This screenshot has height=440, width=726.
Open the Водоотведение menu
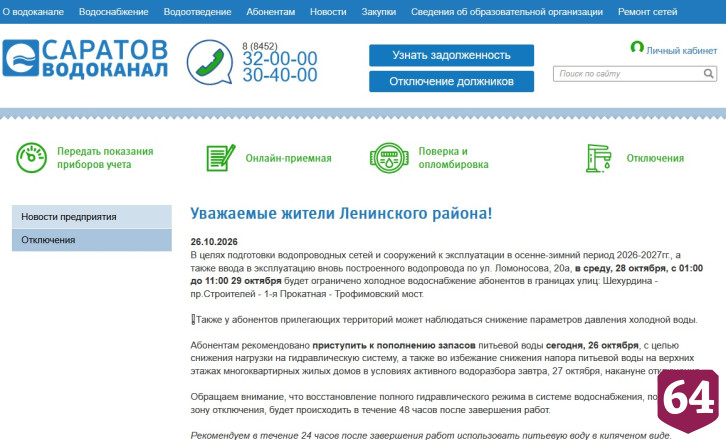pos(197,12)
